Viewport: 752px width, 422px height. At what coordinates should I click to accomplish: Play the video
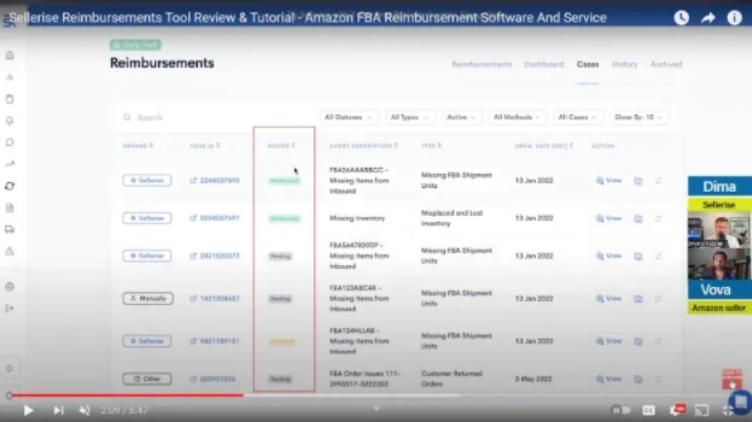pyautogui.click(x=28, y=410)
